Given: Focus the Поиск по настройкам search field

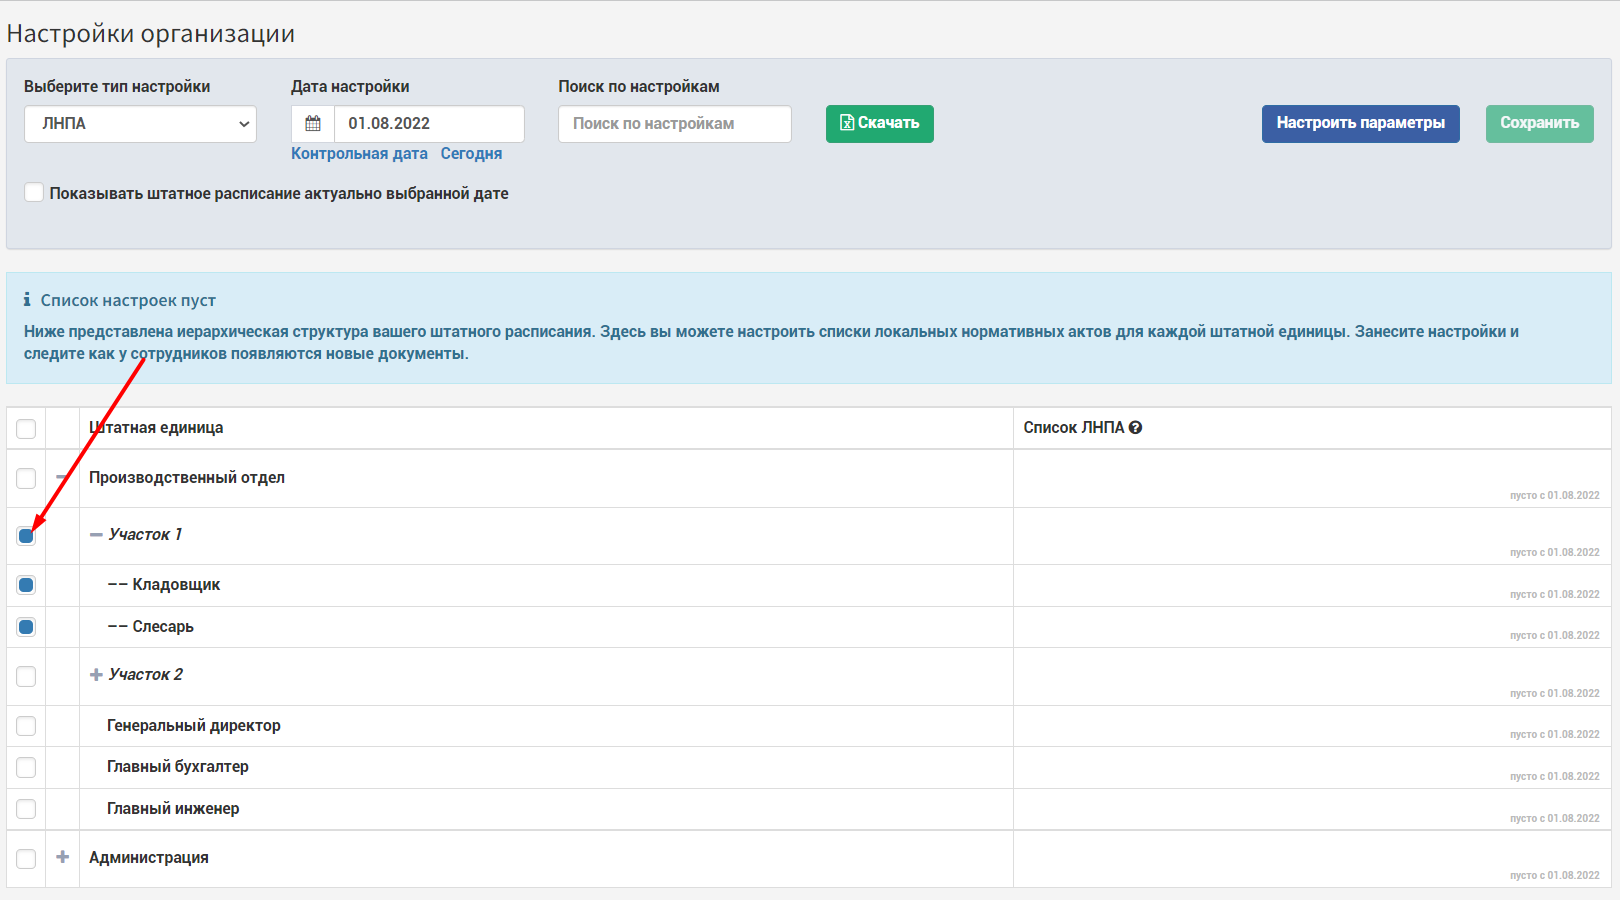Looking at the screenshot, I should 675,124.
